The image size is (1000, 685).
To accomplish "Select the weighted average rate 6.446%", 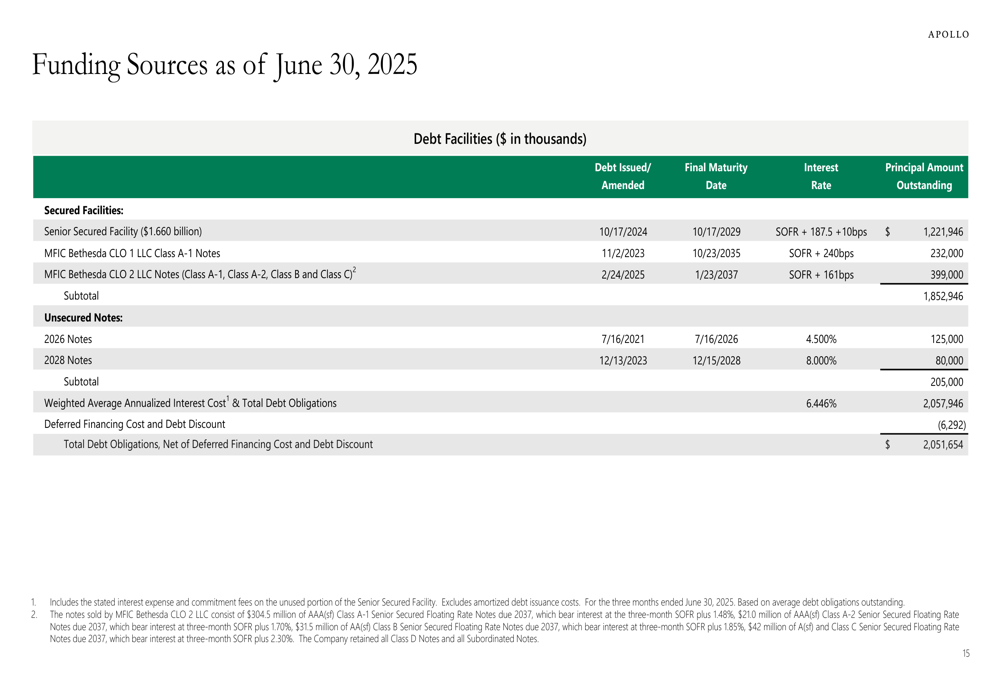I will pos(821,404).
